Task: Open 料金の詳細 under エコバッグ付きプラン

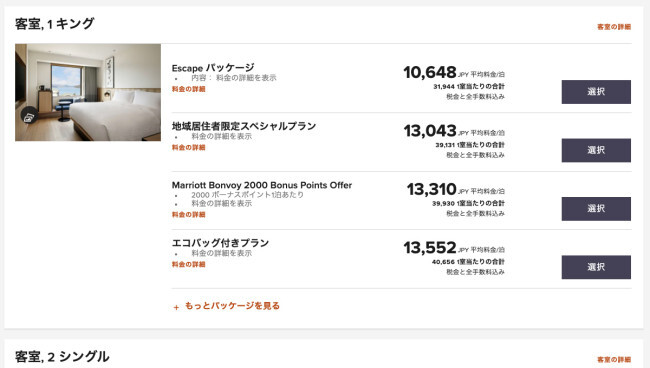Action: 189,264
